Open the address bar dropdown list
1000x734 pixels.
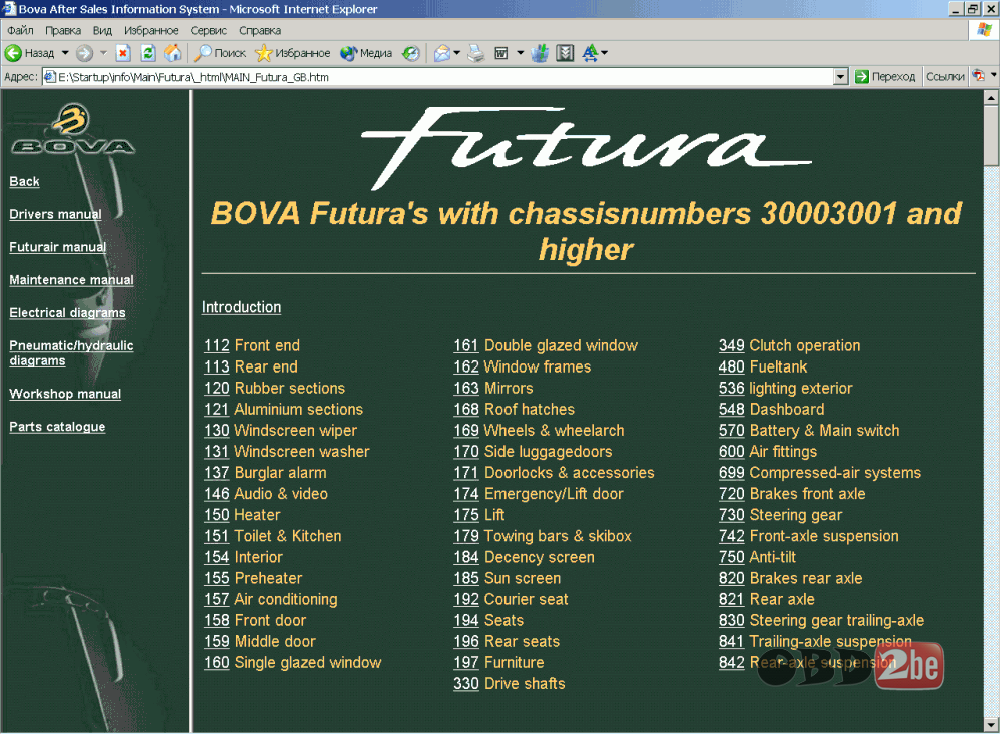841,77
